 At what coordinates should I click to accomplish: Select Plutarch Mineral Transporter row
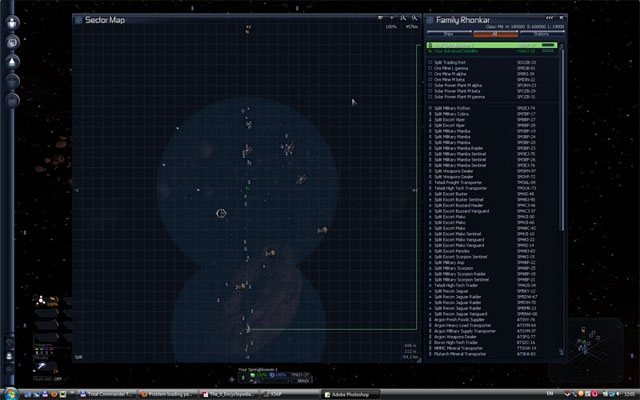click(x=492, y=354)
